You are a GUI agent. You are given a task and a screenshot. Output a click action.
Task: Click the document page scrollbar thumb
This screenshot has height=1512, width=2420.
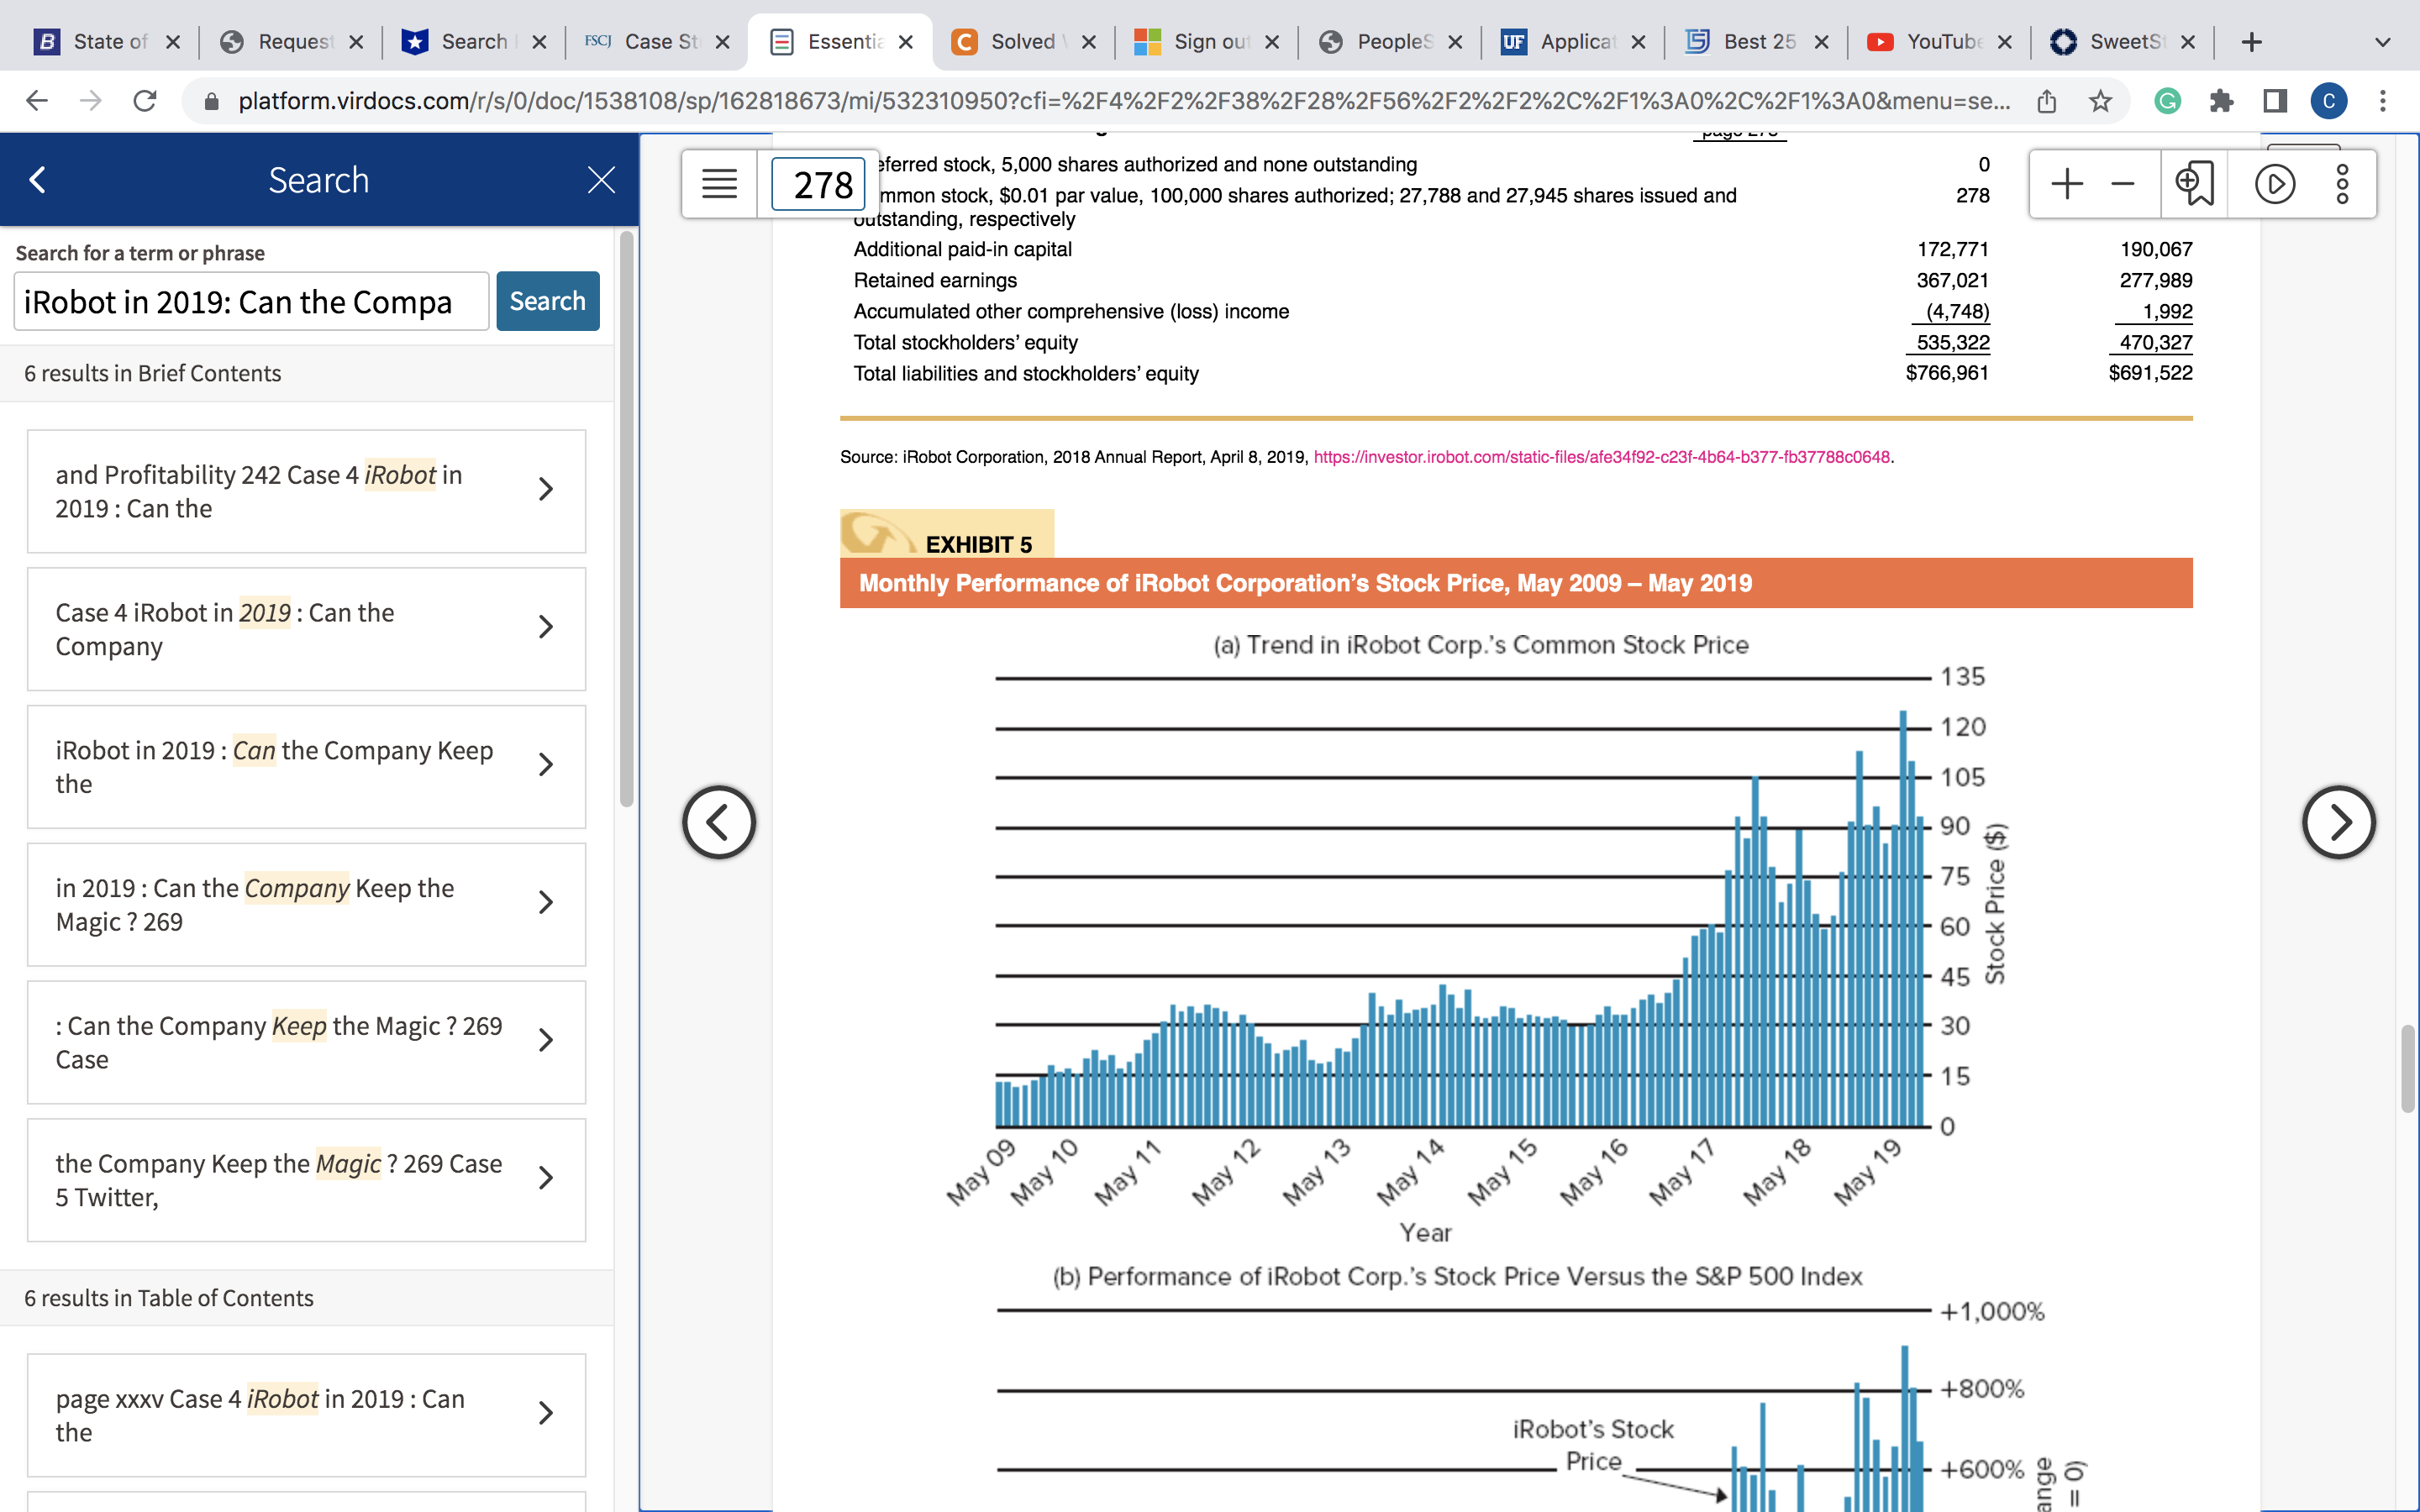(2407, 1068)
